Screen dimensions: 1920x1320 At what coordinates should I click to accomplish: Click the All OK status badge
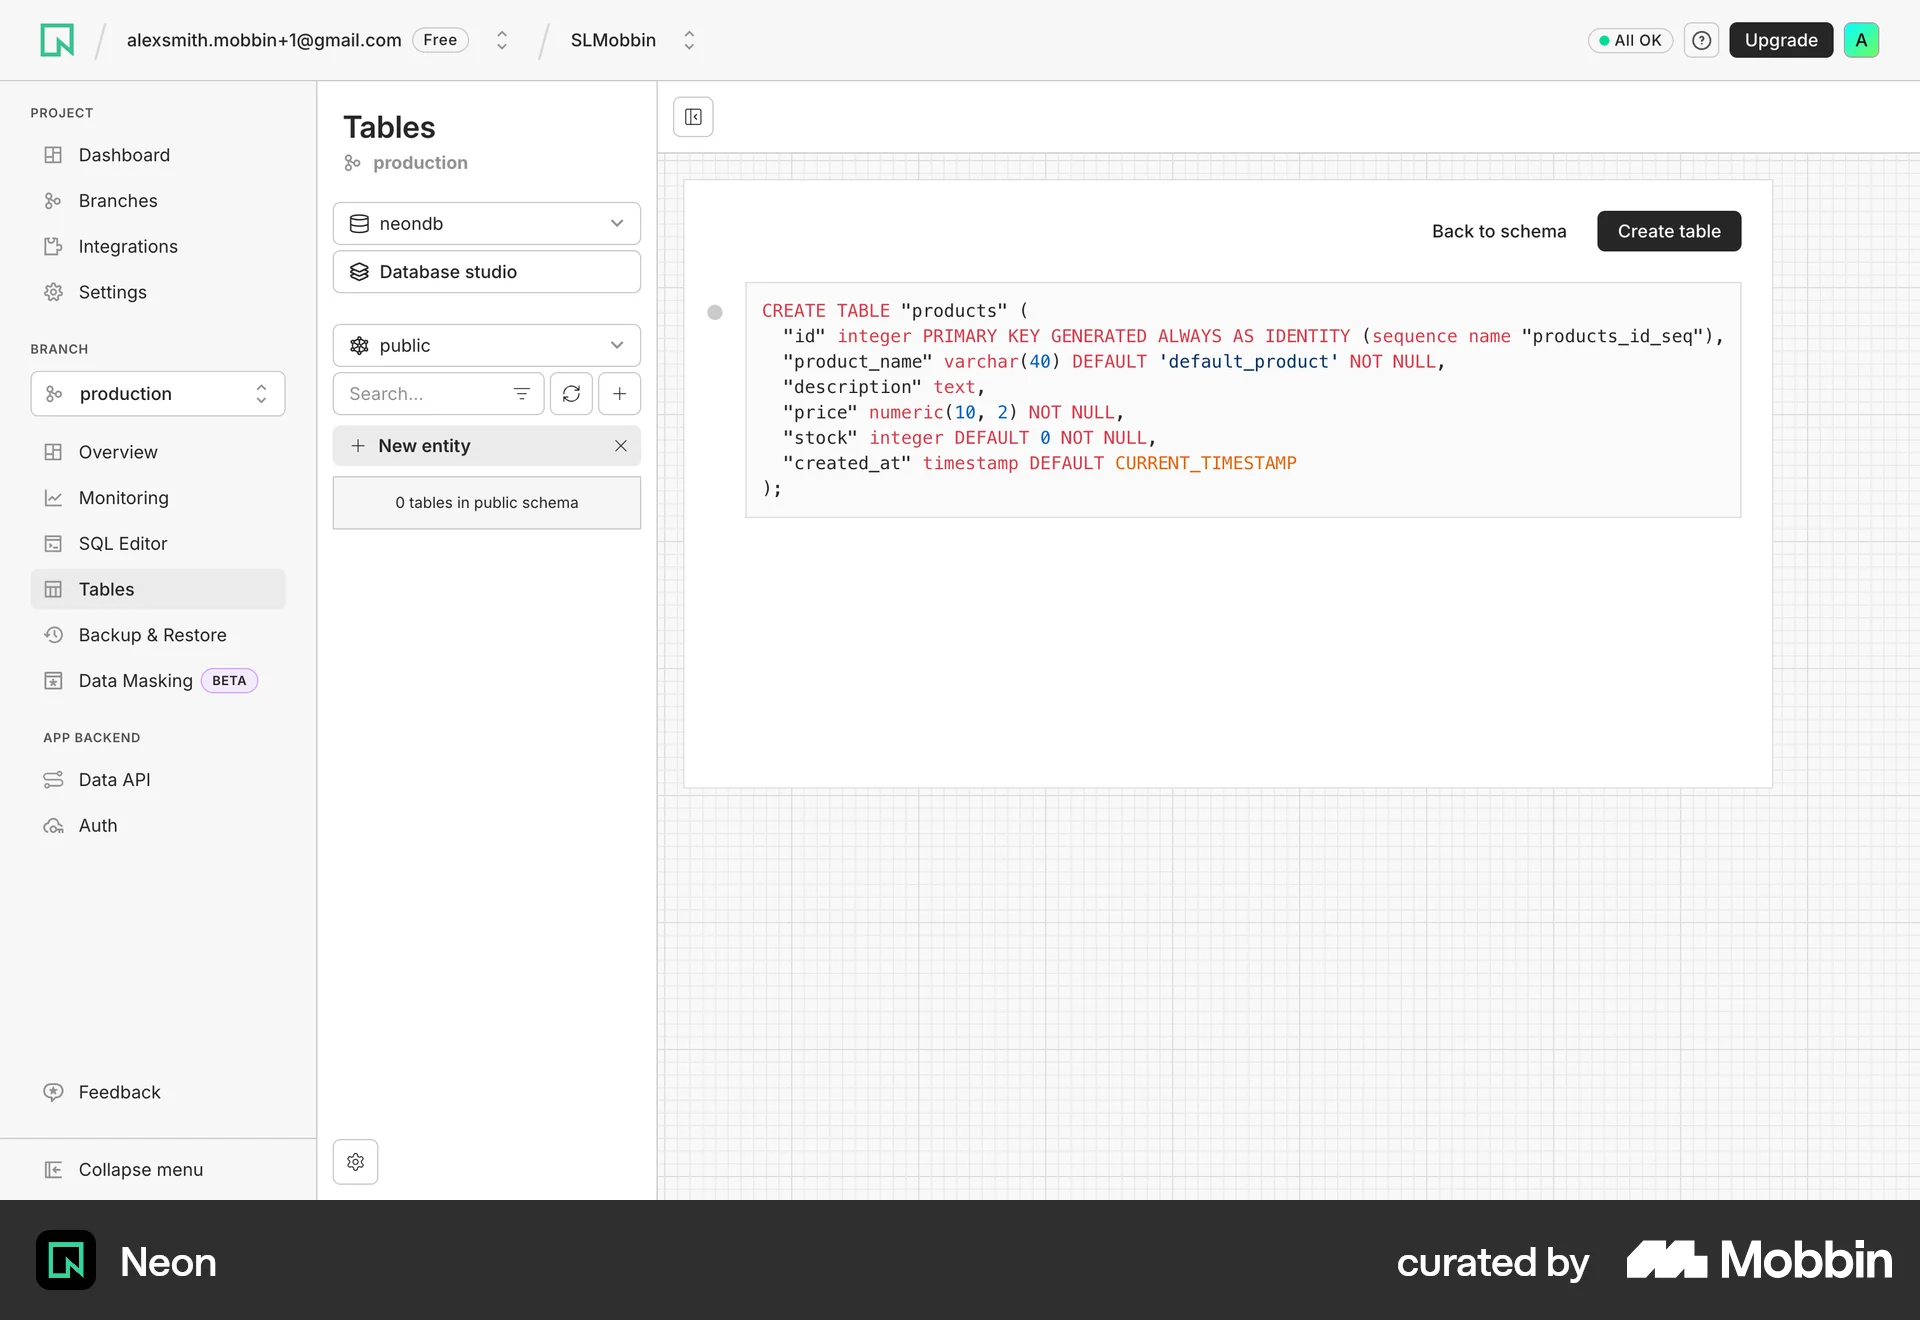(x=1630, y=40)
